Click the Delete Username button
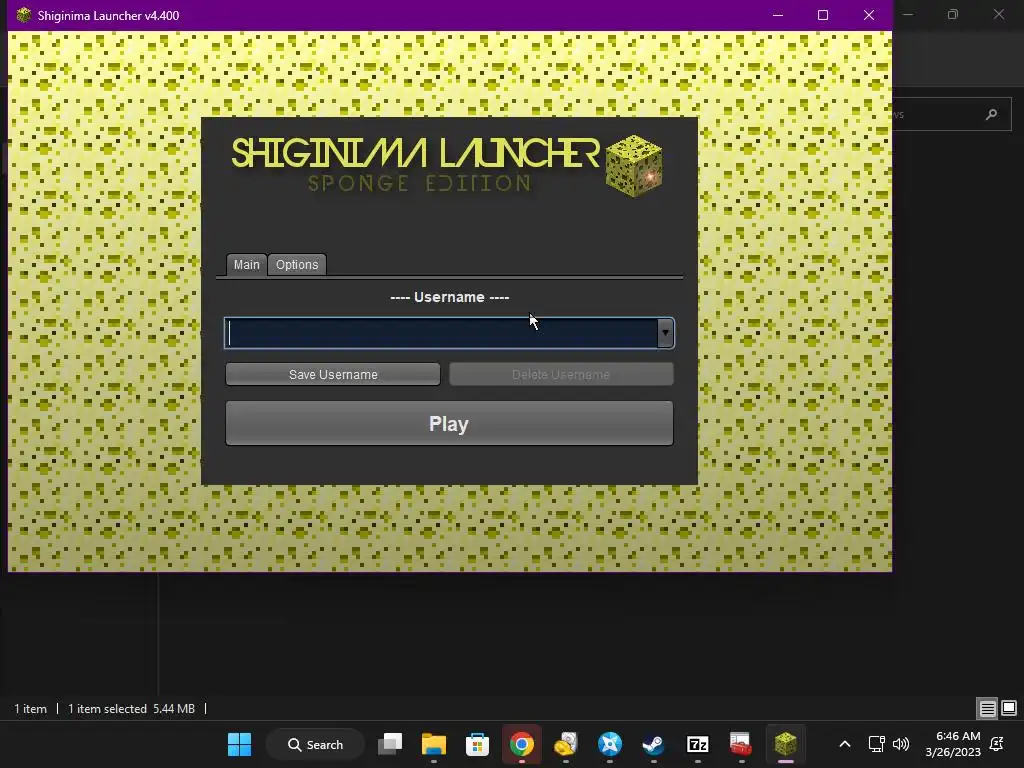1024x768 pixels. [561, 374]
